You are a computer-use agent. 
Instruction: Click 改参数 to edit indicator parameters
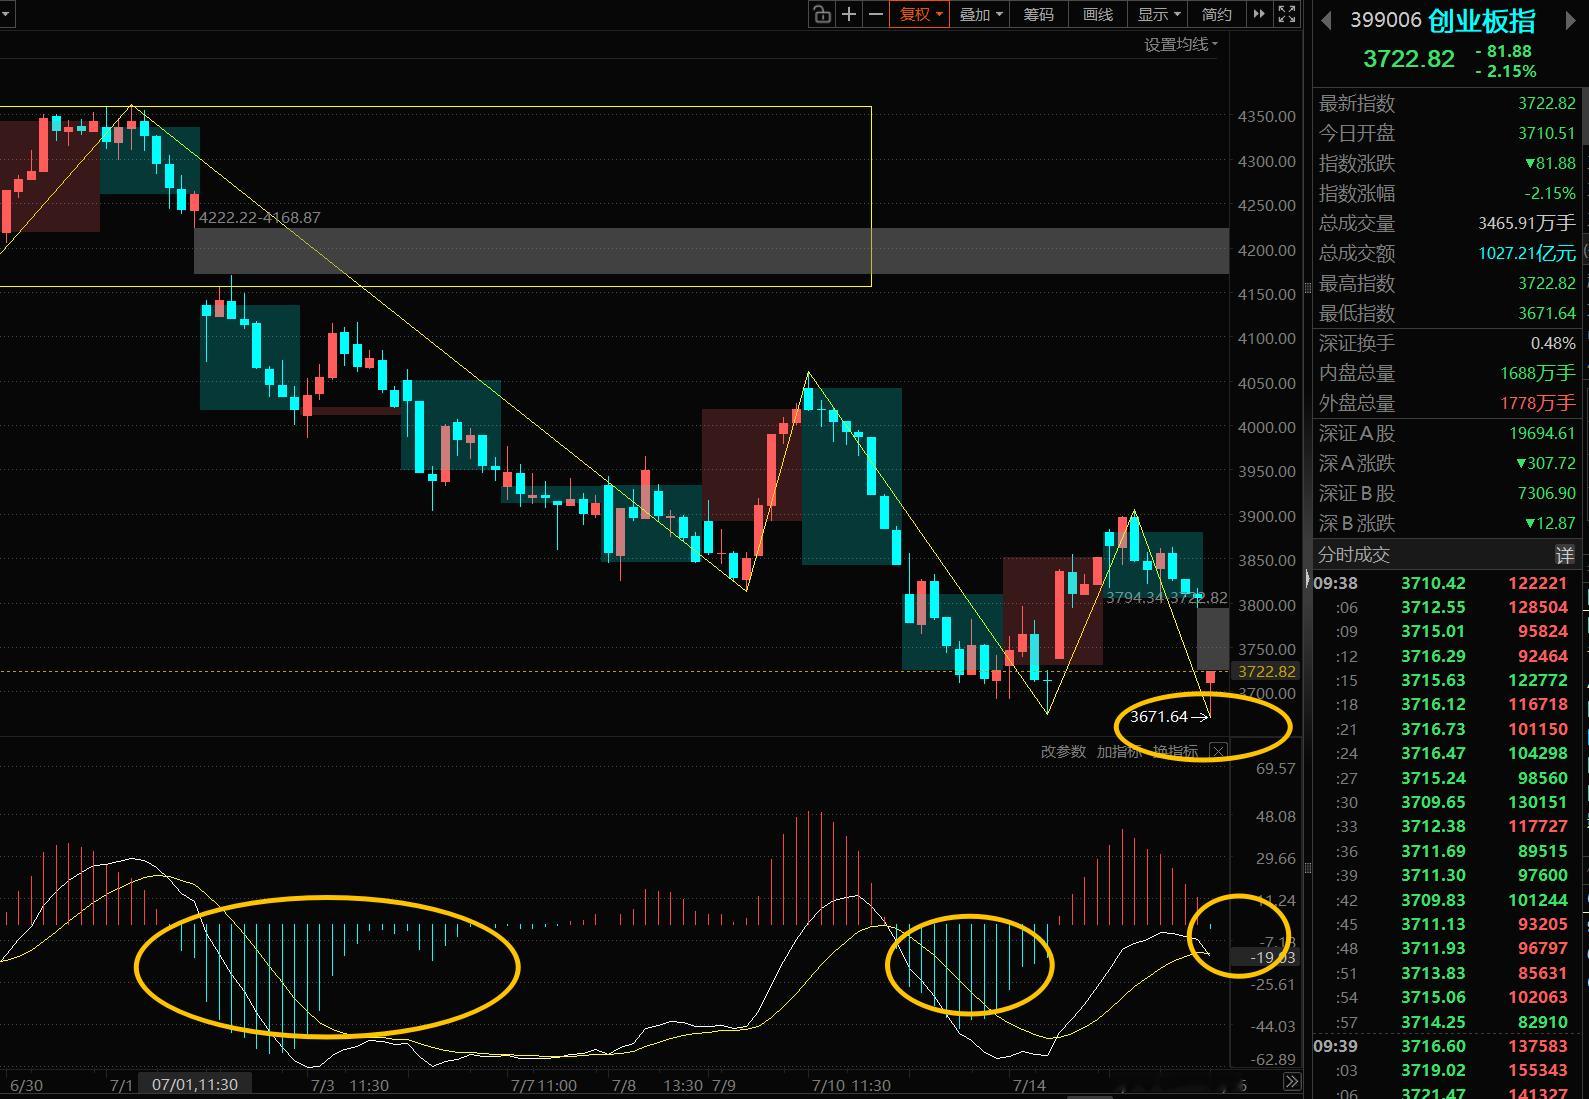pyautogui.click(x=1063, y=751)
